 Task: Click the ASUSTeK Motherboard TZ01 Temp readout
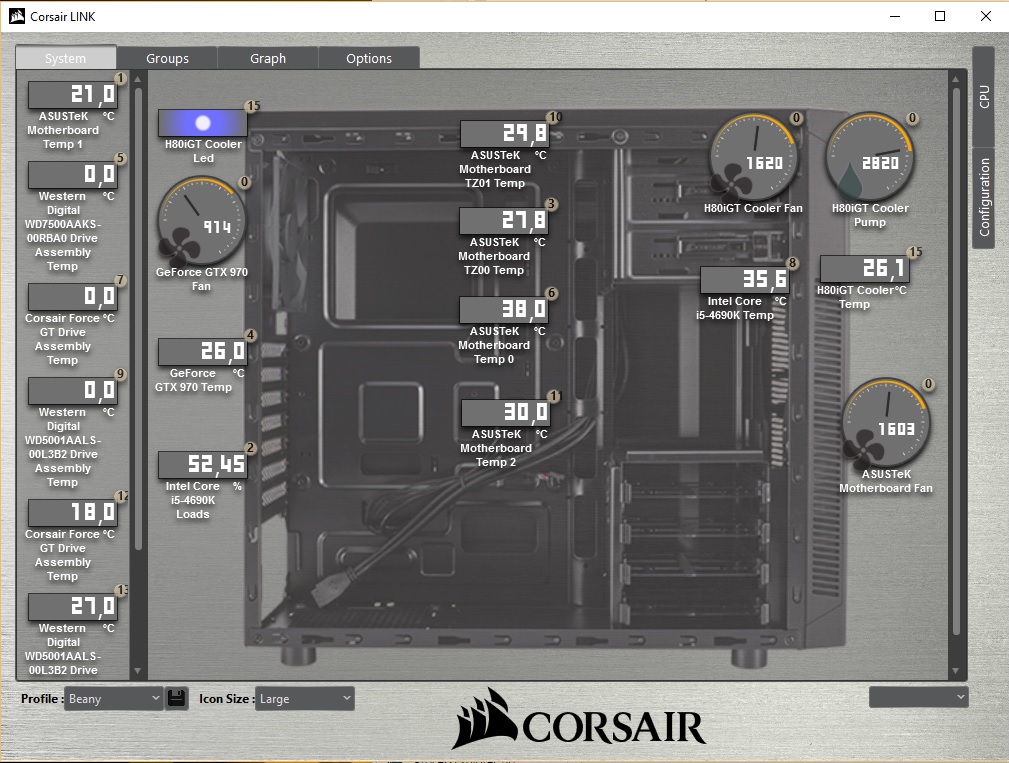coord(504,134)
